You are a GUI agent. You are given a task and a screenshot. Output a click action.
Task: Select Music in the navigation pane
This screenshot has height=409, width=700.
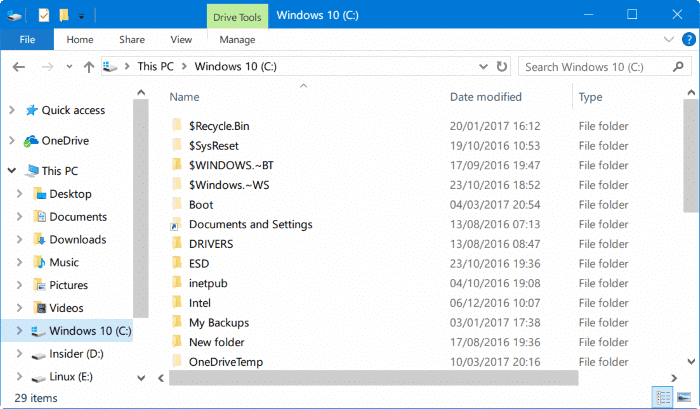pyautogui.click(x=64, y=262)
